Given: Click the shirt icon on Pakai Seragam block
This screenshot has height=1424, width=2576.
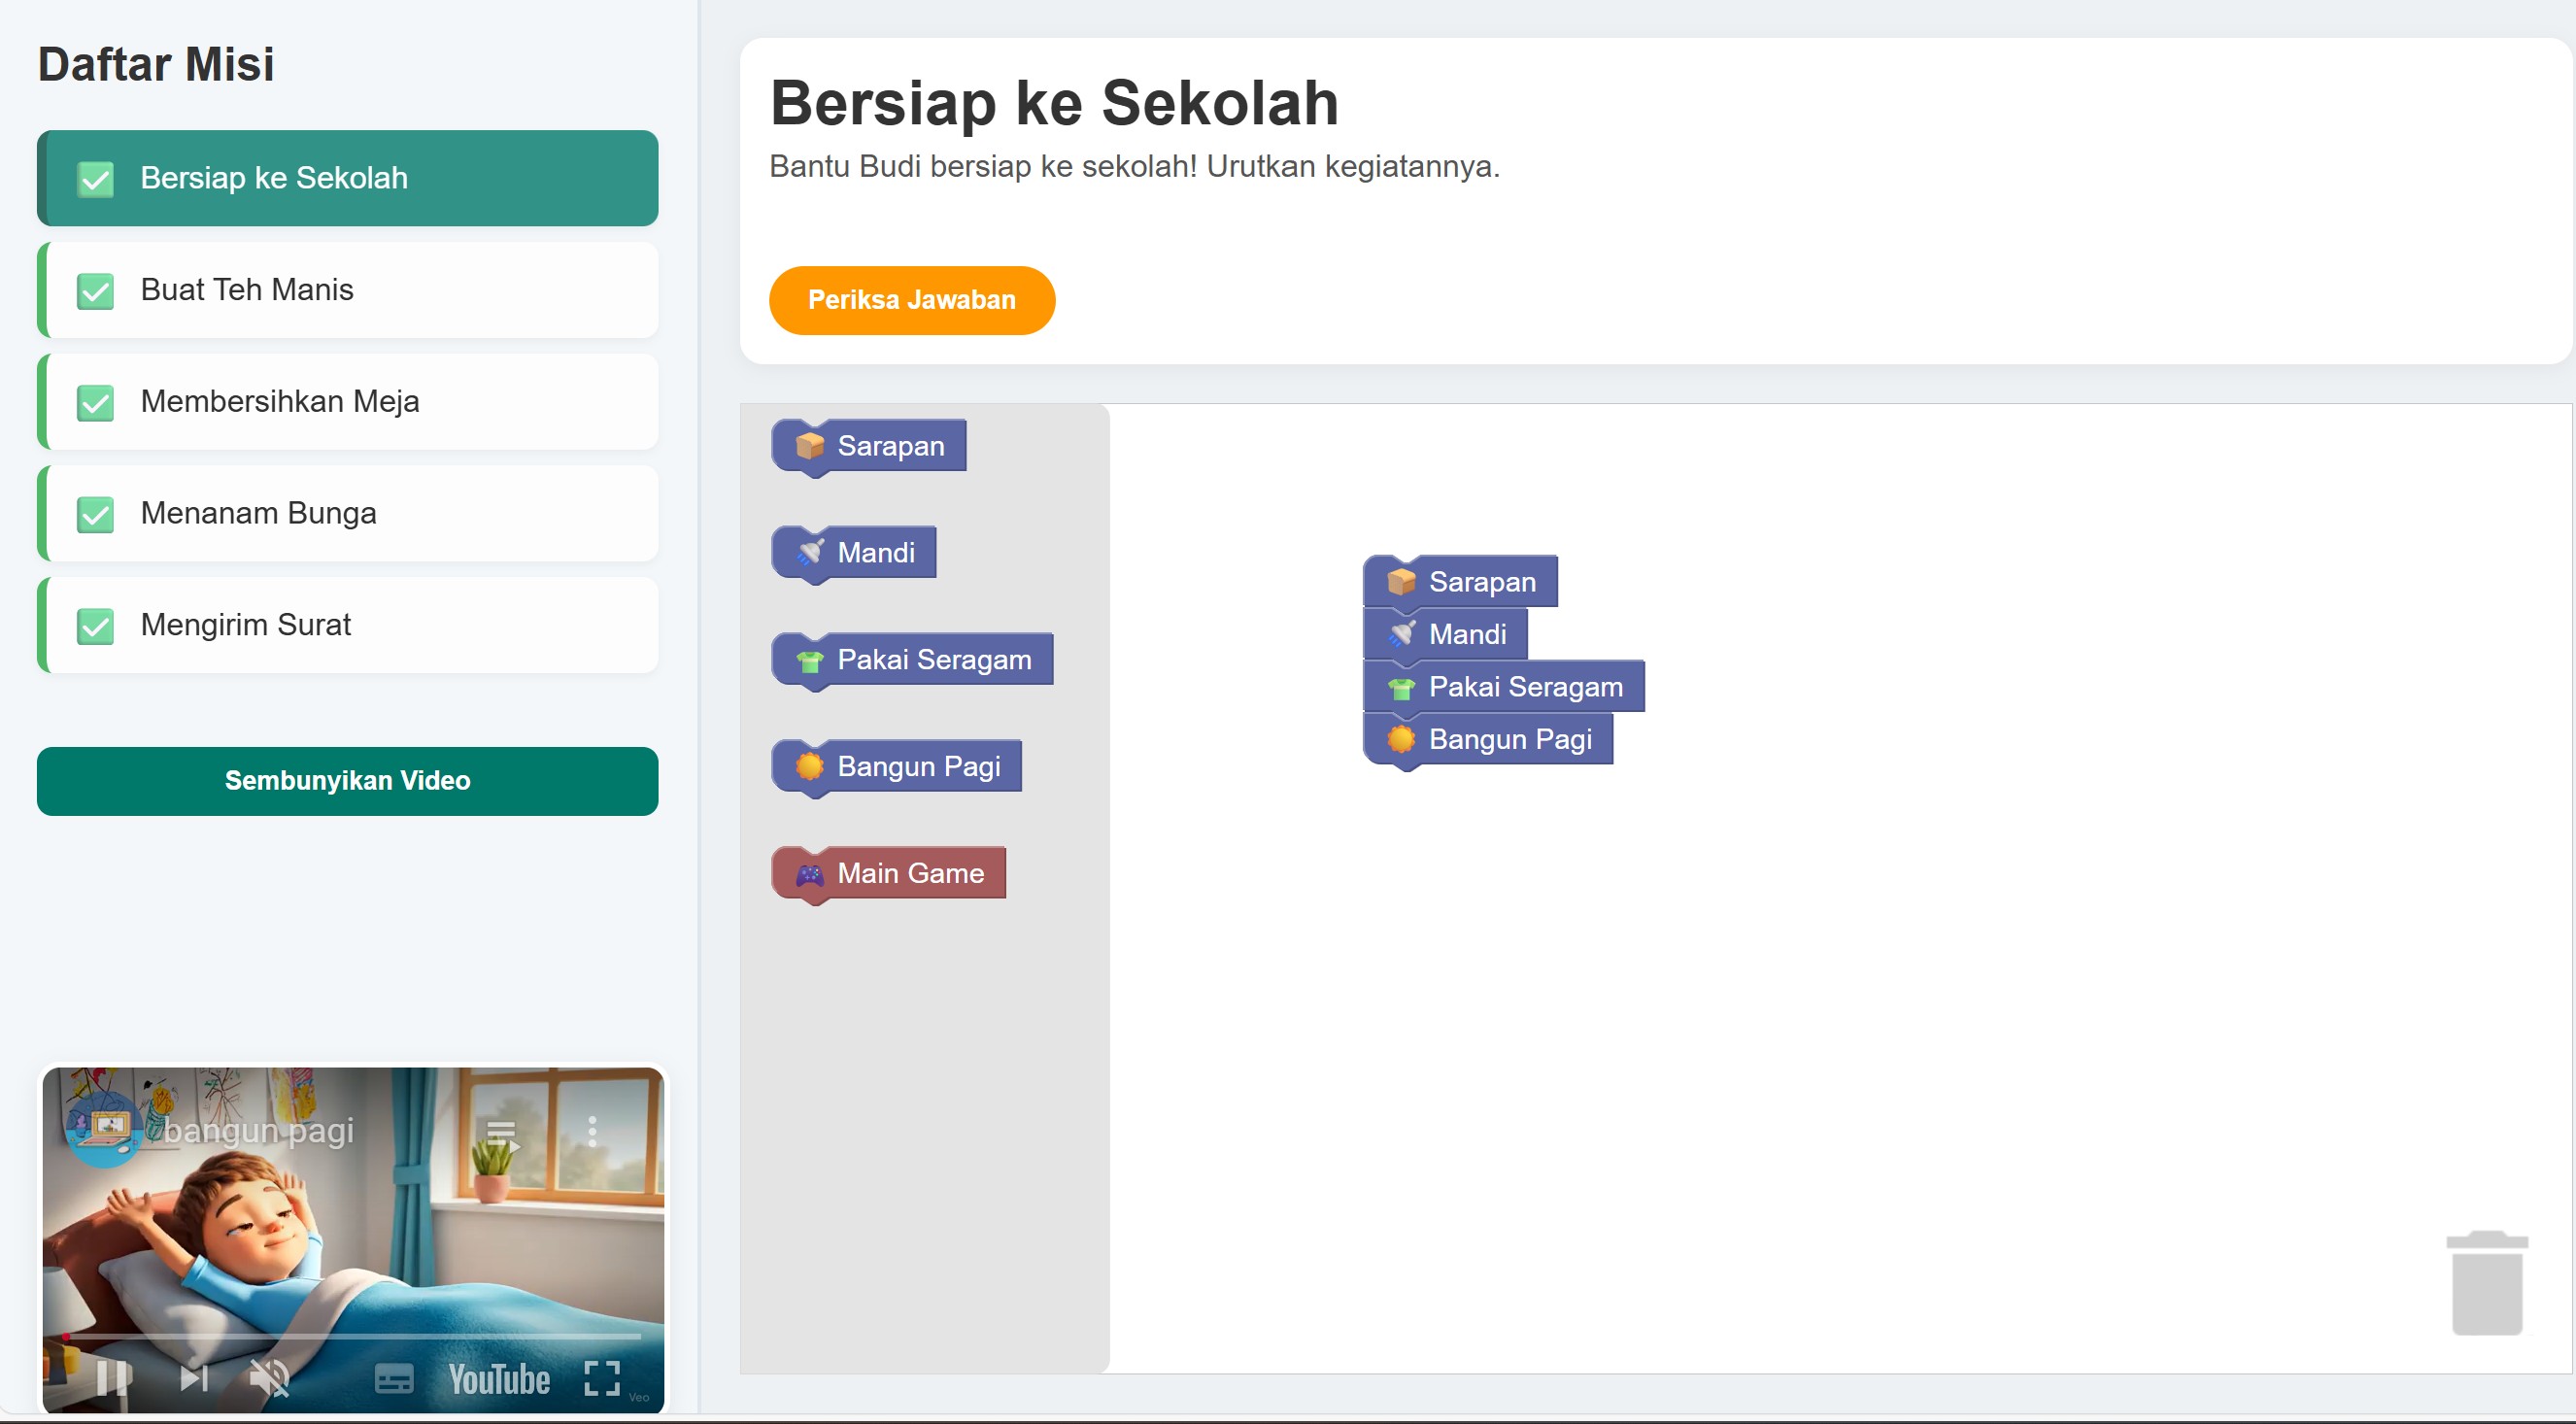Looking at the screenshot, I should [x=808, y=659].
